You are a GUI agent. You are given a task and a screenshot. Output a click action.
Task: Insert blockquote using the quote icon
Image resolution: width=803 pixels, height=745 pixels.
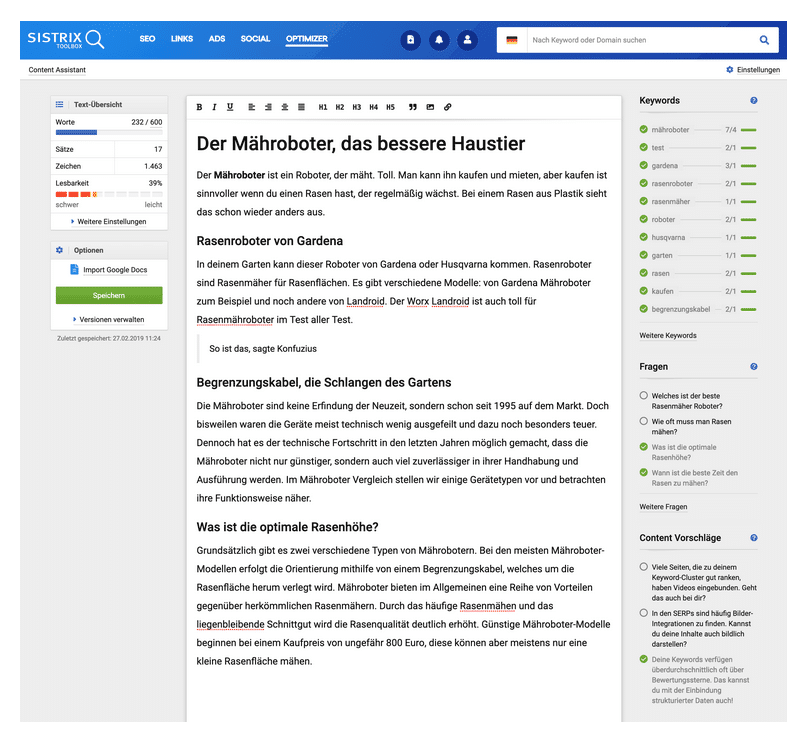pos(413,107)
